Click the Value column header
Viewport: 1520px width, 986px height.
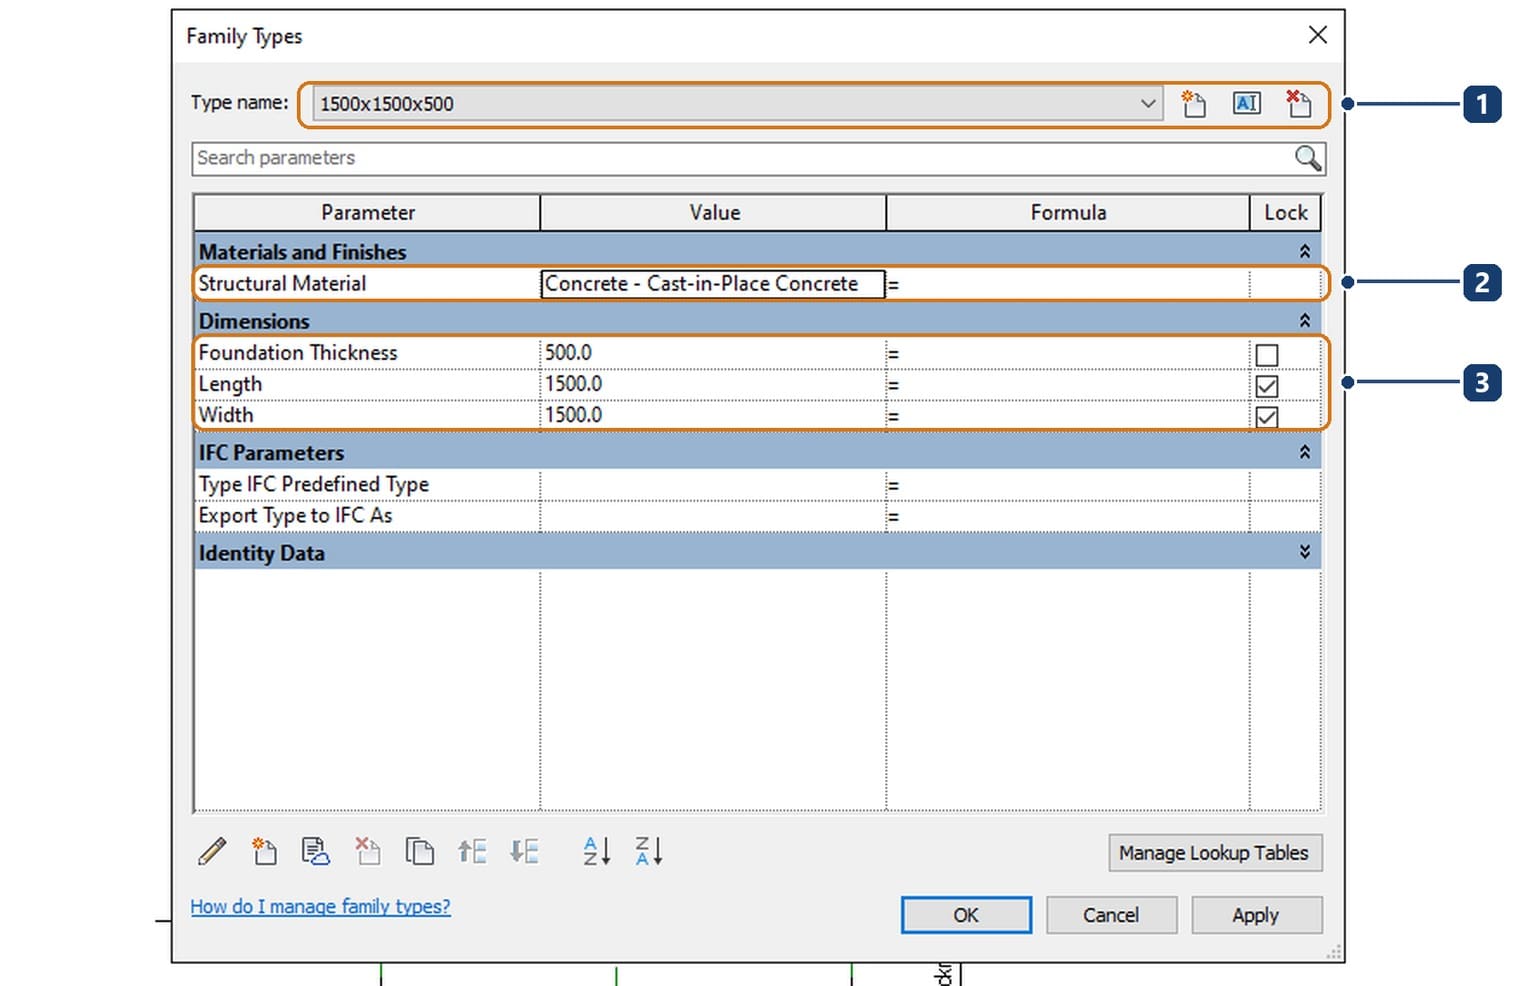pyautogui.click(x=714, y=213)
